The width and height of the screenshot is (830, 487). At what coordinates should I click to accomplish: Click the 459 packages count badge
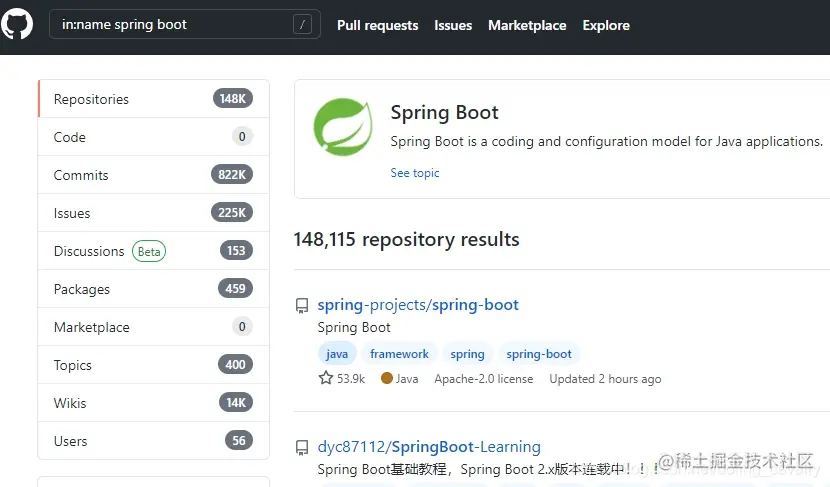(236, 288)
